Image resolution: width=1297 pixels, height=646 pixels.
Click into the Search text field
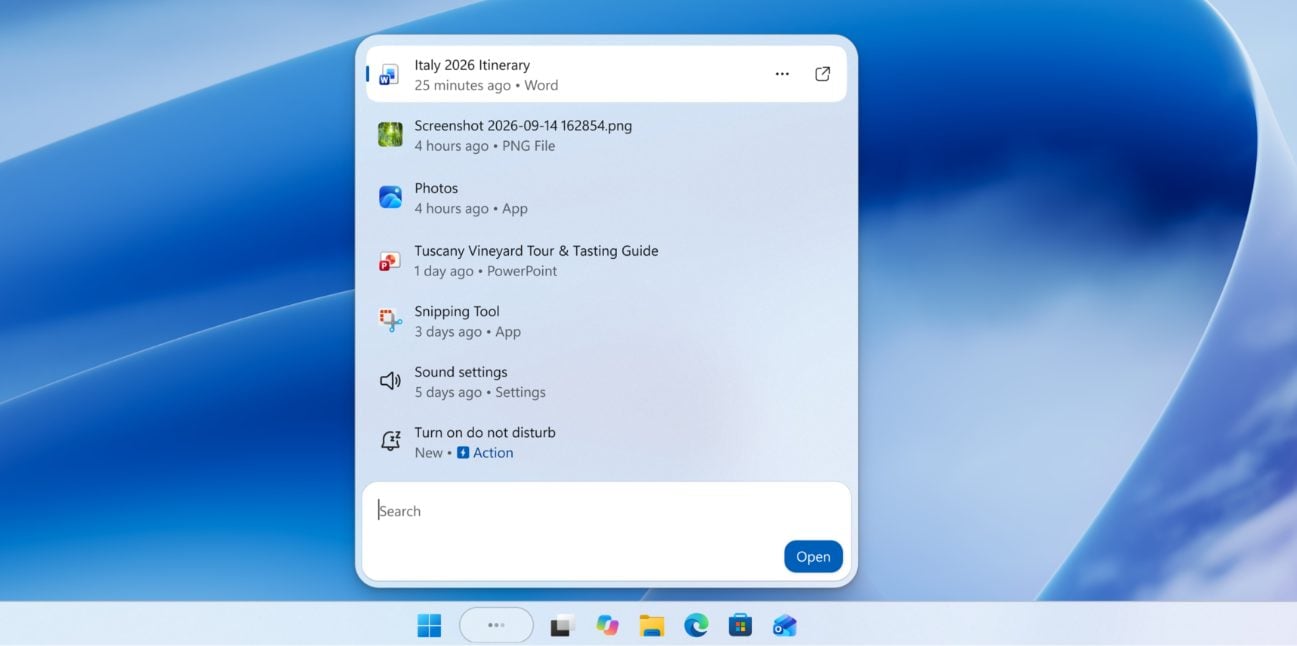(x=606, y=511)
